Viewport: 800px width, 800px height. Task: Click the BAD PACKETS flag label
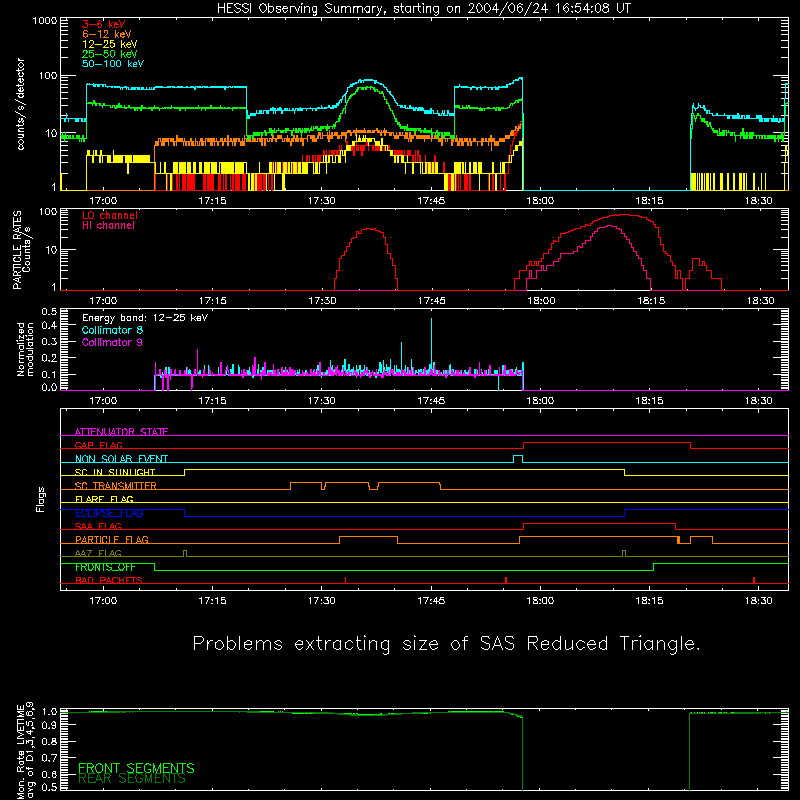coord(109,580)
